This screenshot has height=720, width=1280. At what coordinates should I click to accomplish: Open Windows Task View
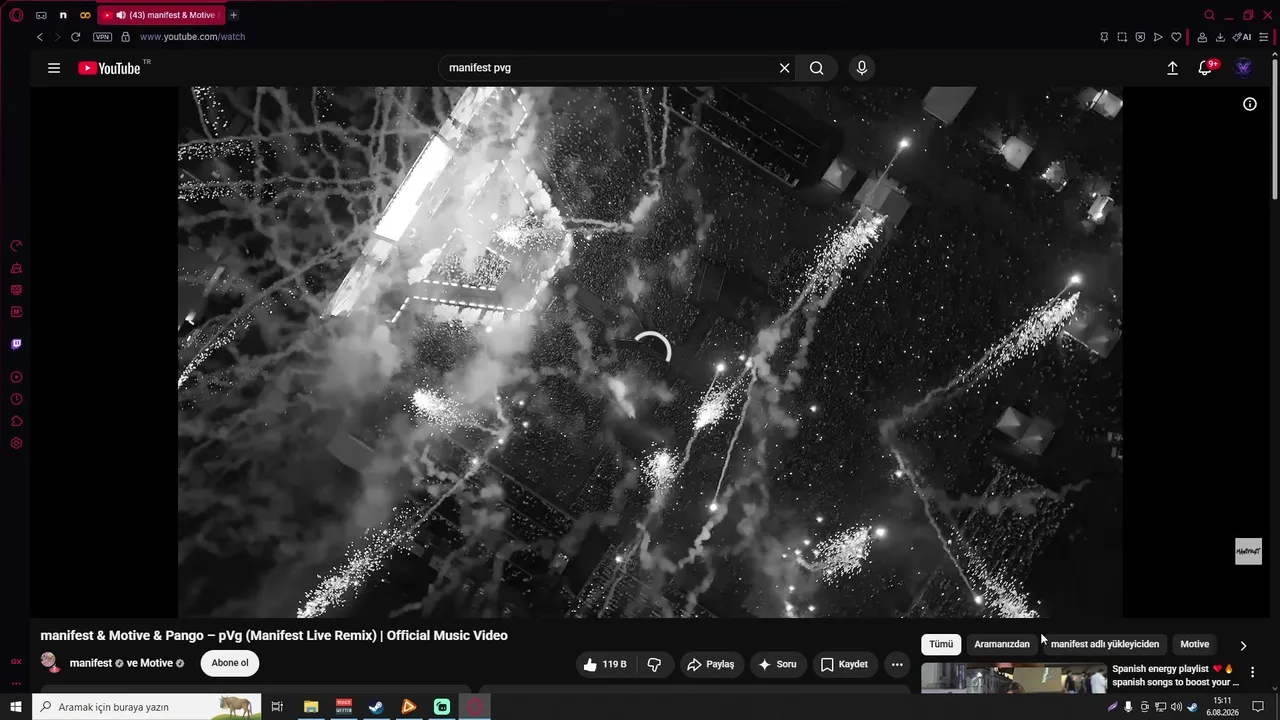pos(277,707)
